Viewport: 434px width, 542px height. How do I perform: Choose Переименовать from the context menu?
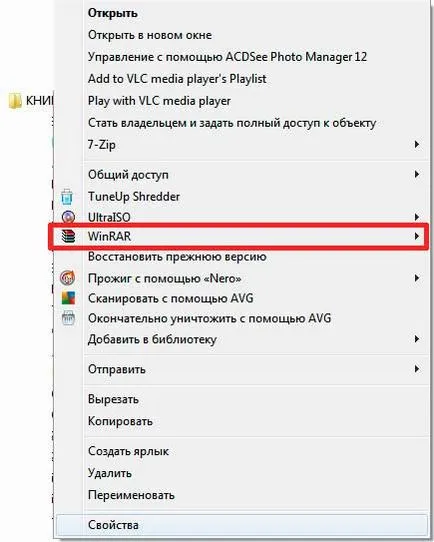tap(131, 495)
